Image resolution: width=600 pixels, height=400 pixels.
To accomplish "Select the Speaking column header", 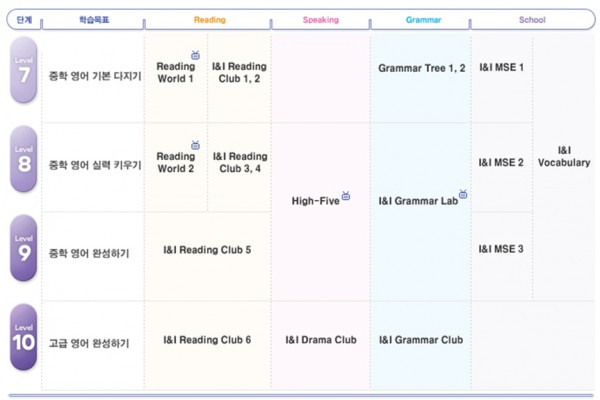I will (x=321, y=20).
